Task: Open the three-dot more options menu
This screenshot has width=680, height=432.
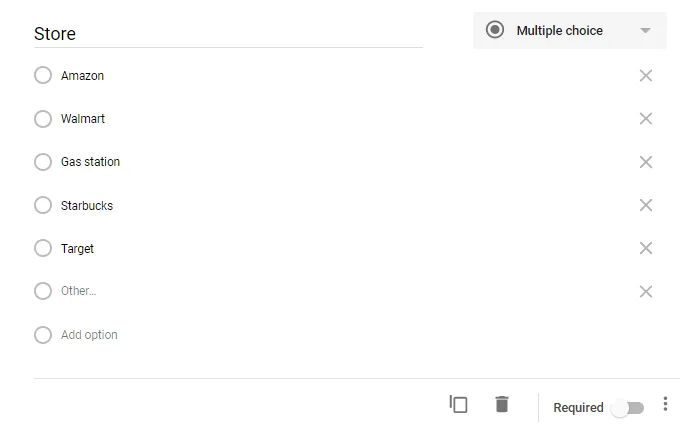Action: point(666,405)
